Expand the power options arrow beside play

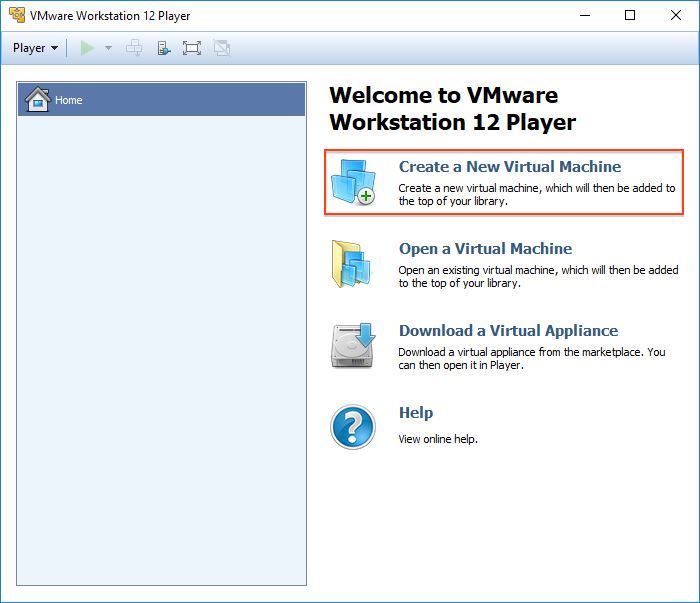pyautogui.click(x=108, y=48)
